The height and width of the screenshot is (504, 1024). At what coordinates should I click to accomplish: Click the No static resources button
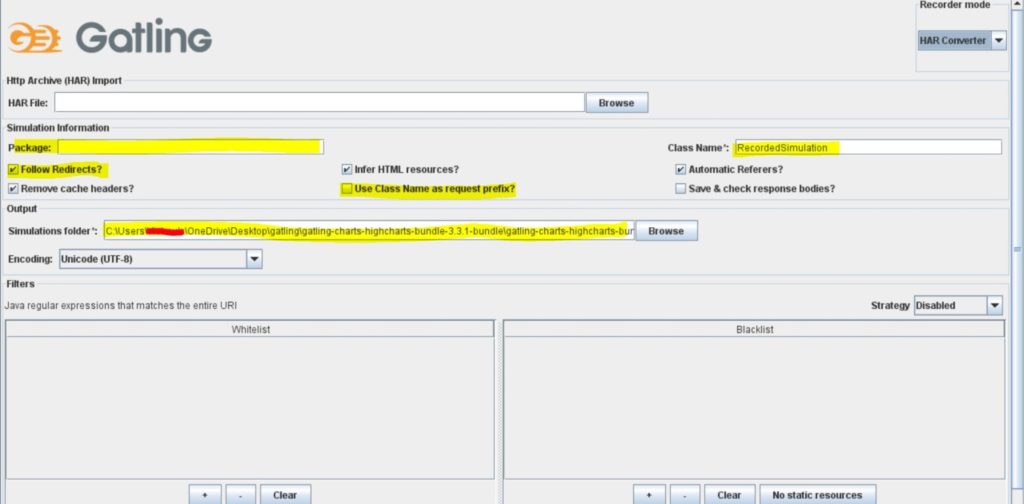click(x=817, y=494)
